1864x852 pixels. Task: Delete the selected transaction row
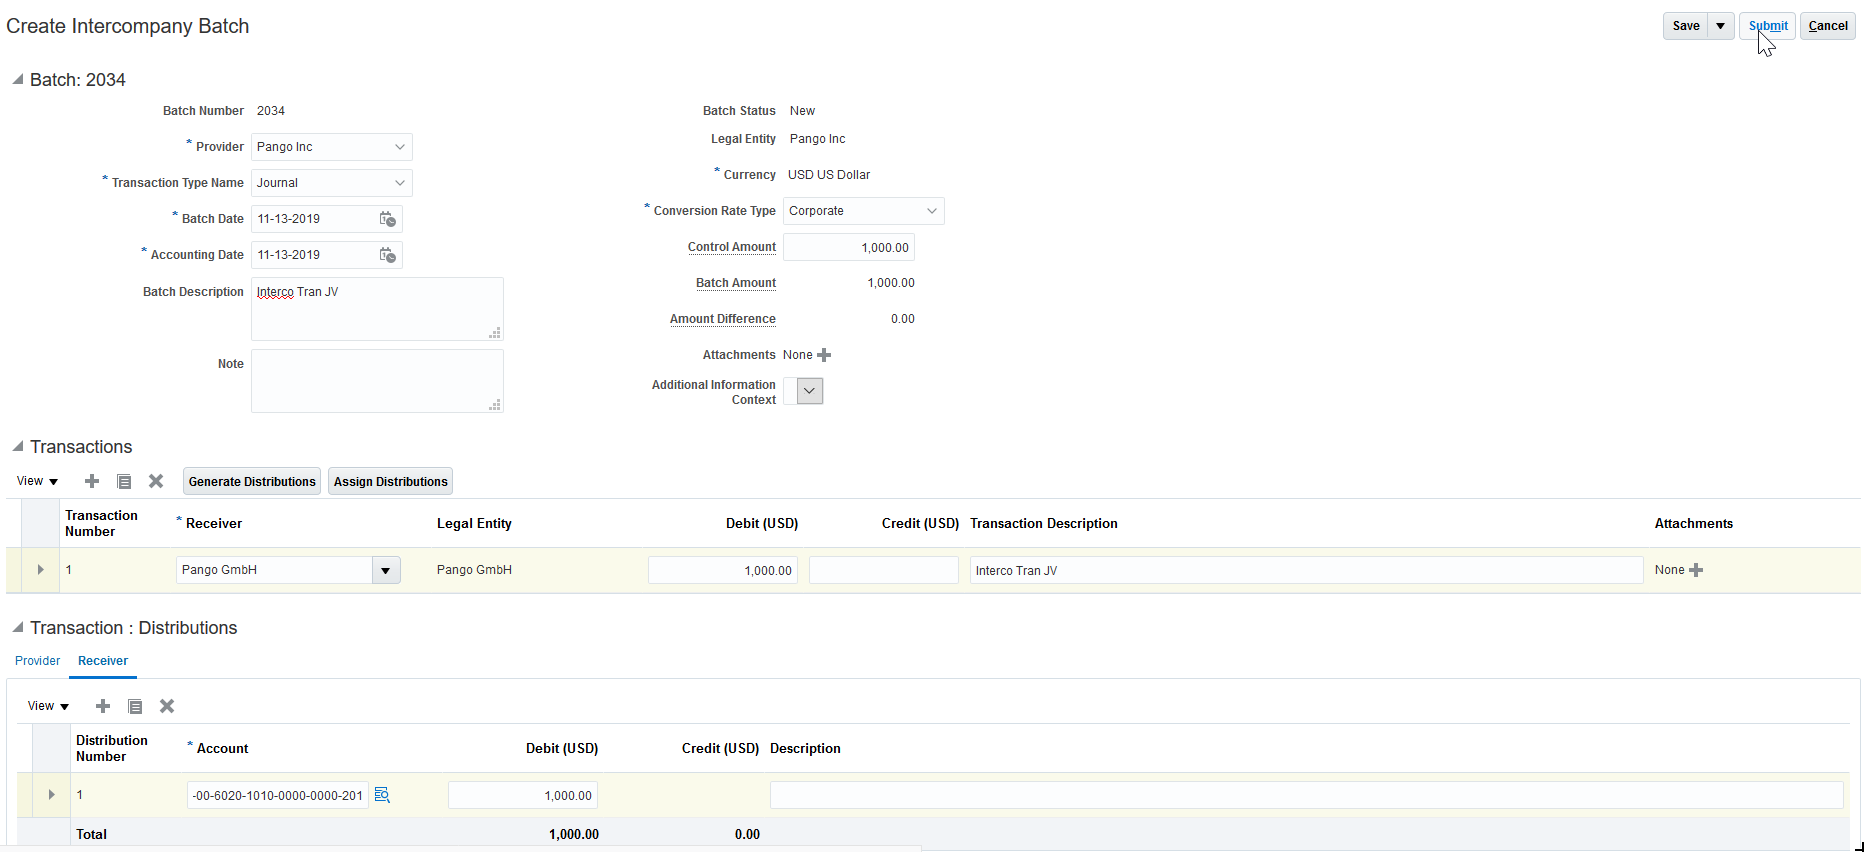156,481
